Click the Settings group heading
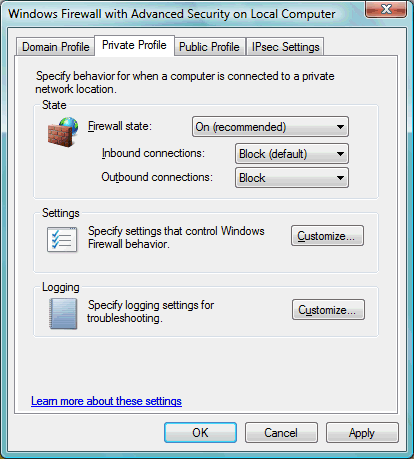 (x=61, y=213)
